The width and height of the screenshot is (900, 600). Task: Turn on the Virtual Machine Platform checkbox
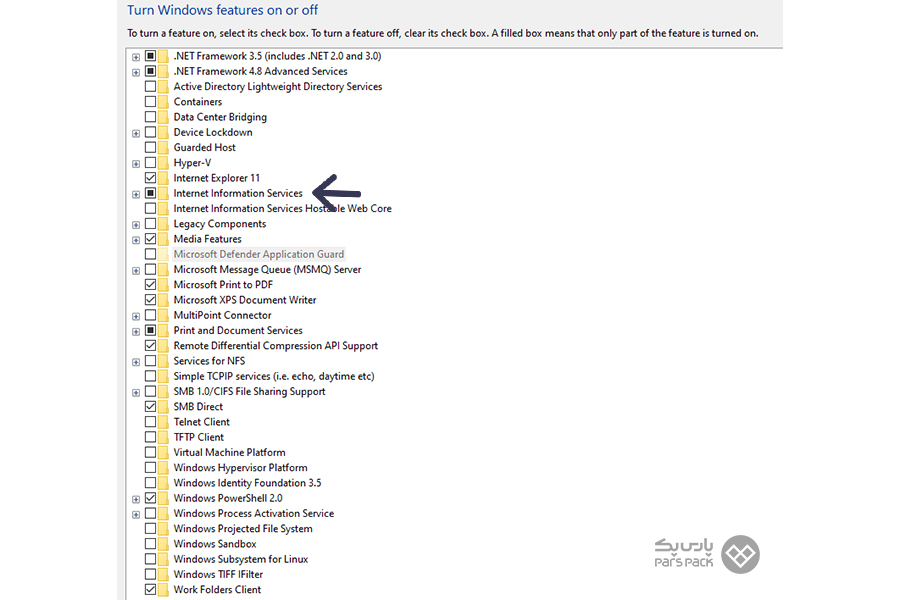[150, 452]
